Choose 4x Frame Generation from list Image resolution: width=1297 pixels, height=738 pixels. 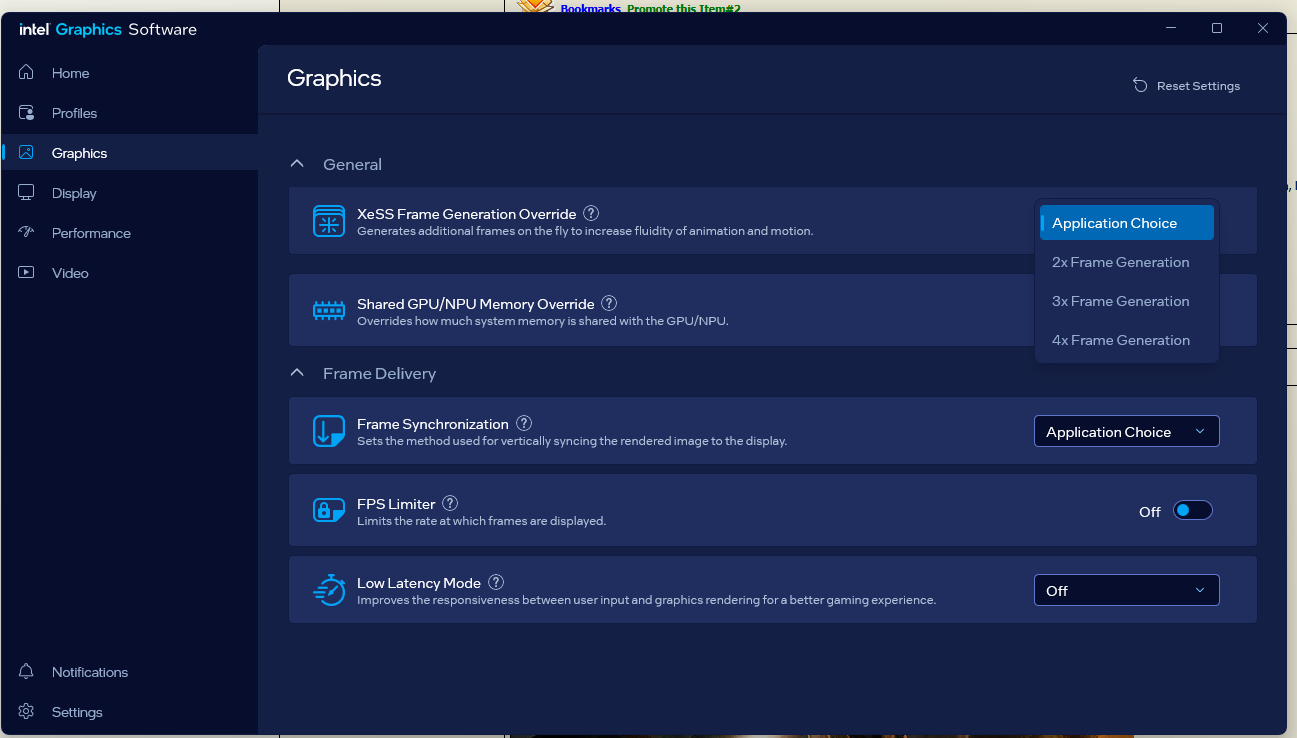coord(1120,340)
